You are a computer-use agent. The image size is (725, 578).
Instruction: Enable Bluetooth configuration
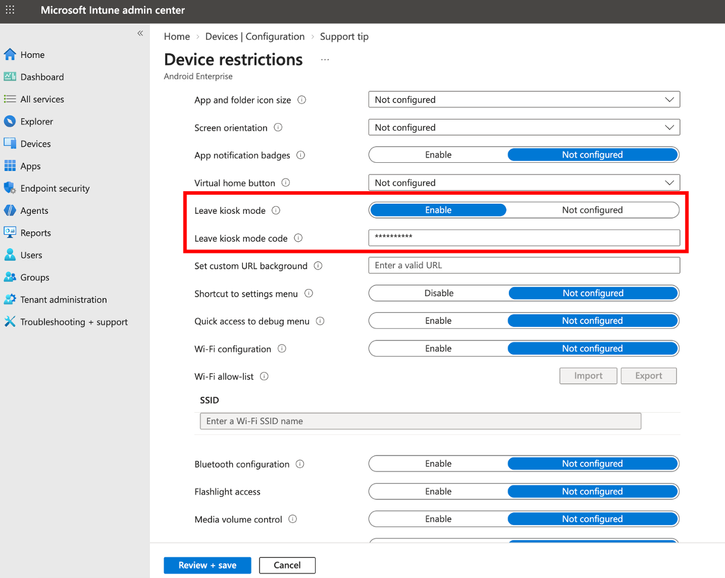(x=438, y=464)
